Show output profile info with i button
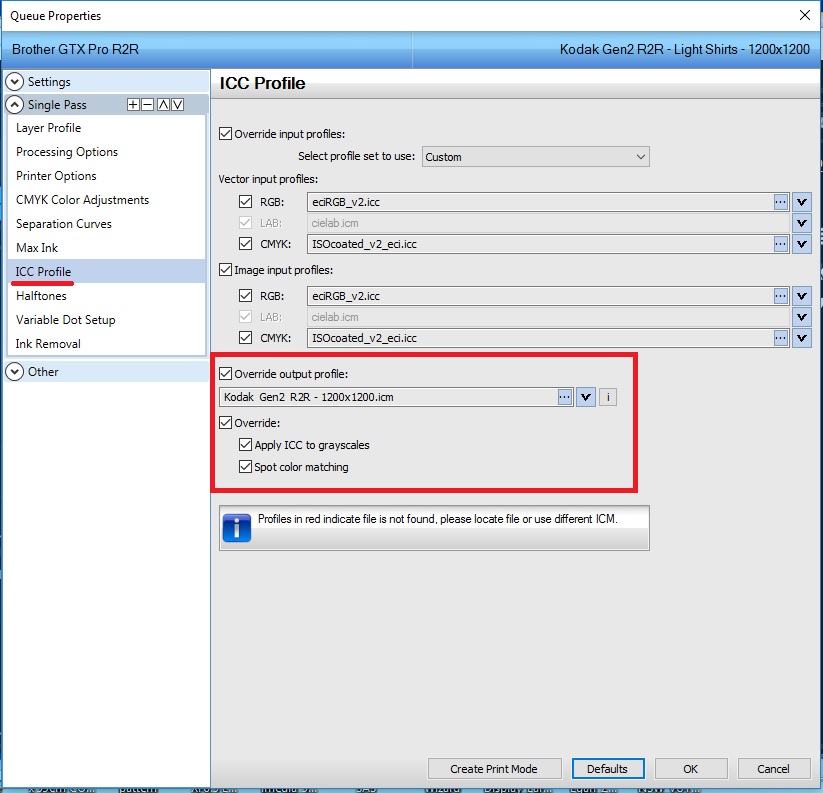This screenshot has width=823, height=793. (x=608, y=397)
